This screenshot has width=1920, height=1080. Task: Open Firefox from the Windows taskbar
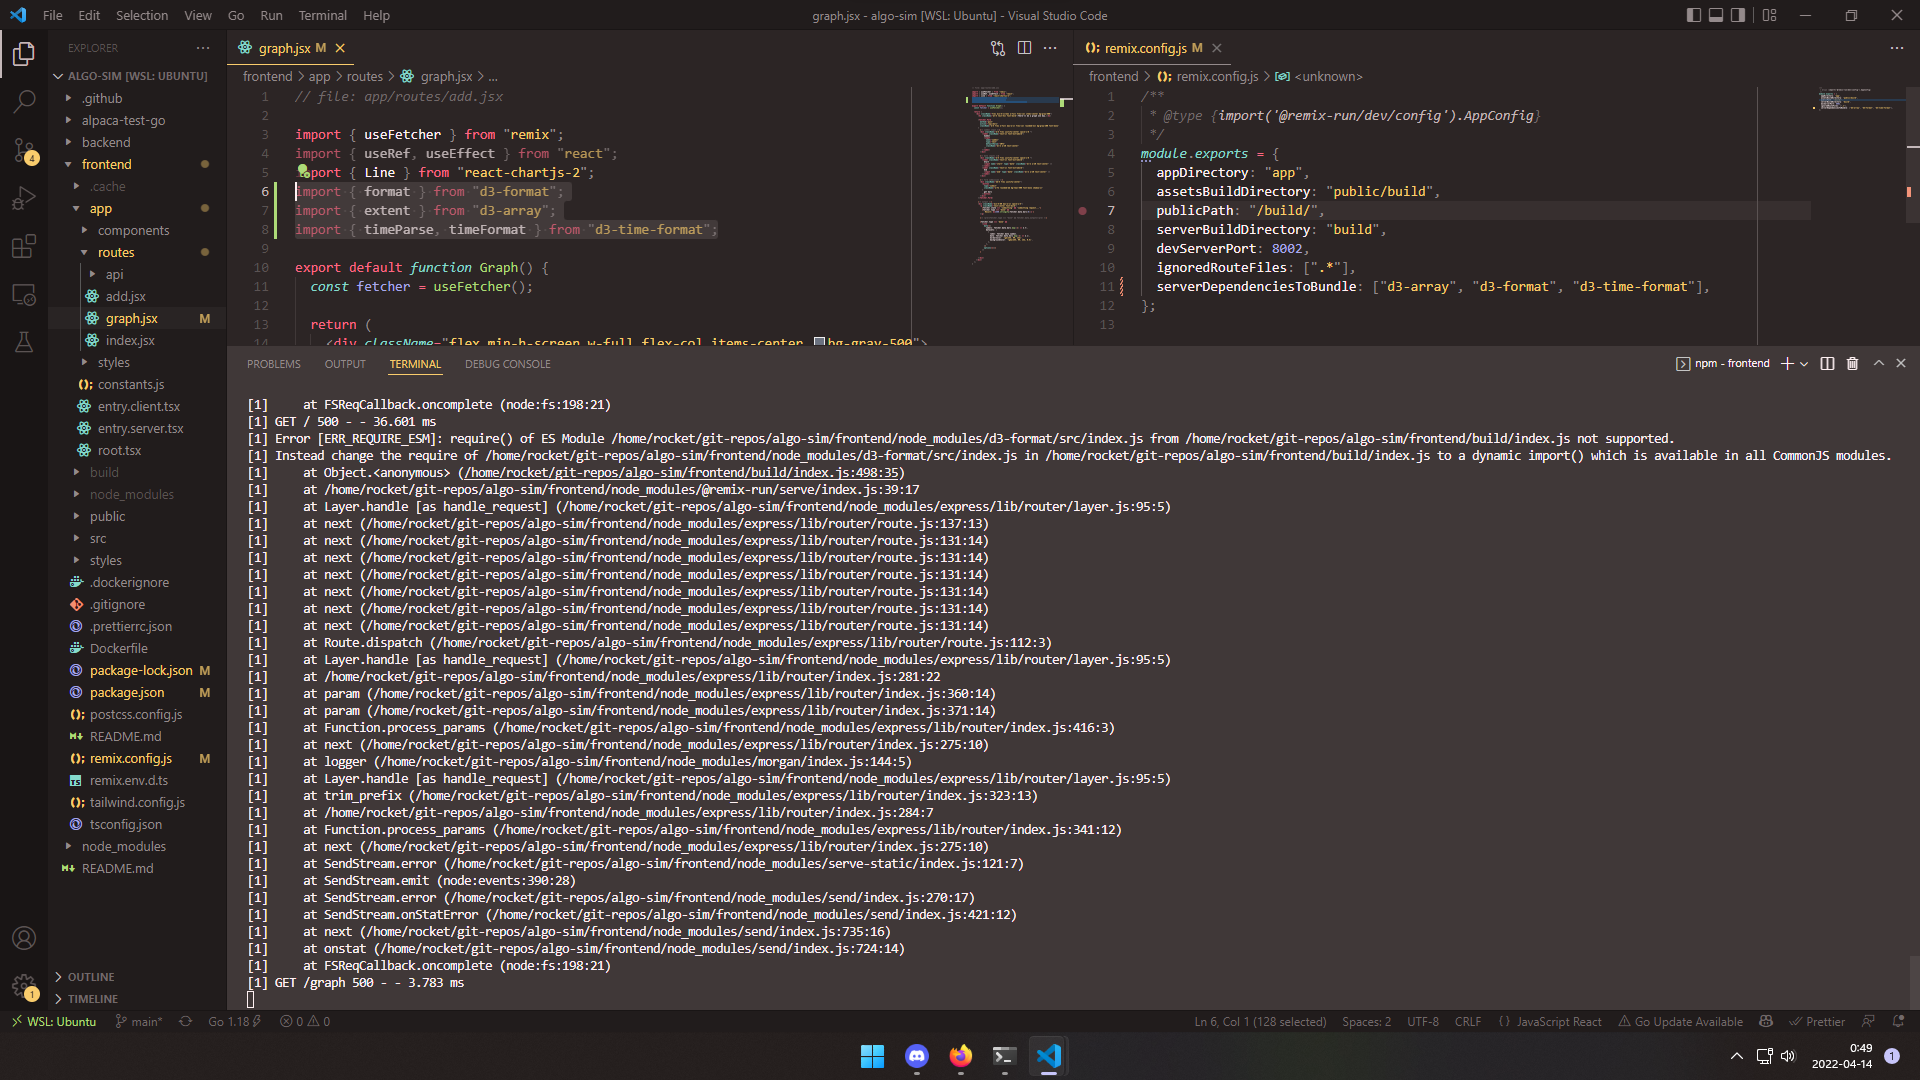(960, 1056)
